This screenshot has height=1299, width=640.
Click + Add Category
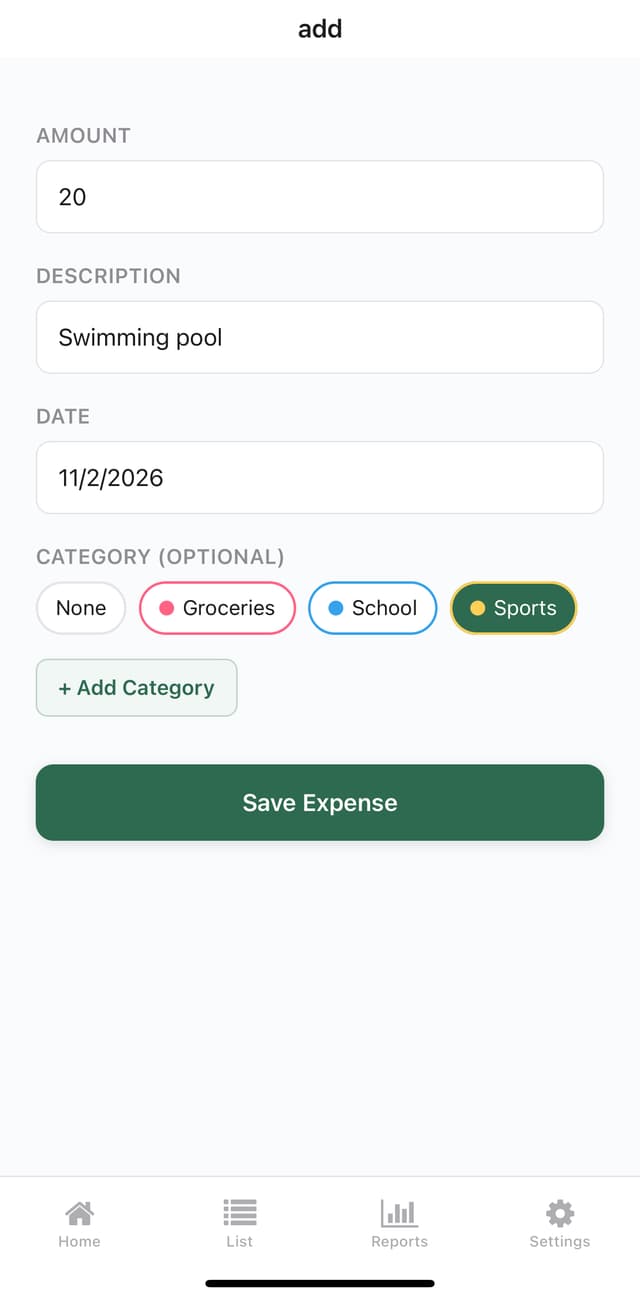click(136, 688)
